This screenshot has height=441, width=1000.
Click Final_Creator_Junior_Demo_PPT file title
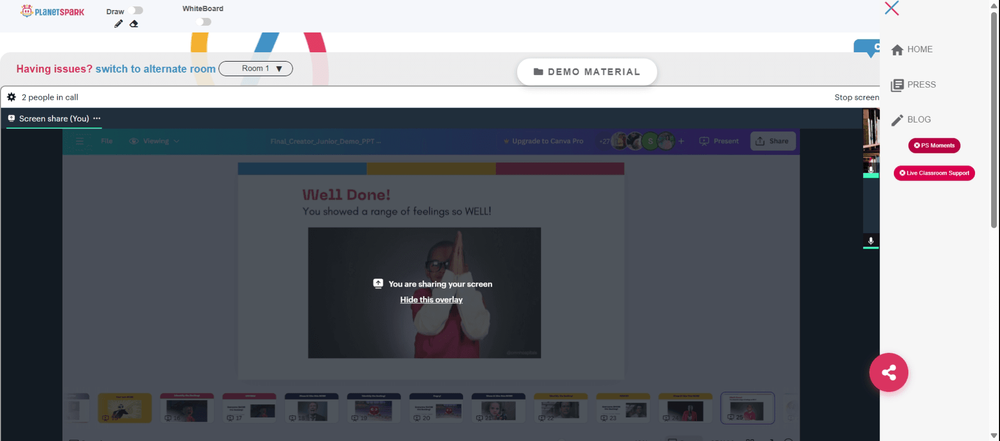(x=325, y=141)
